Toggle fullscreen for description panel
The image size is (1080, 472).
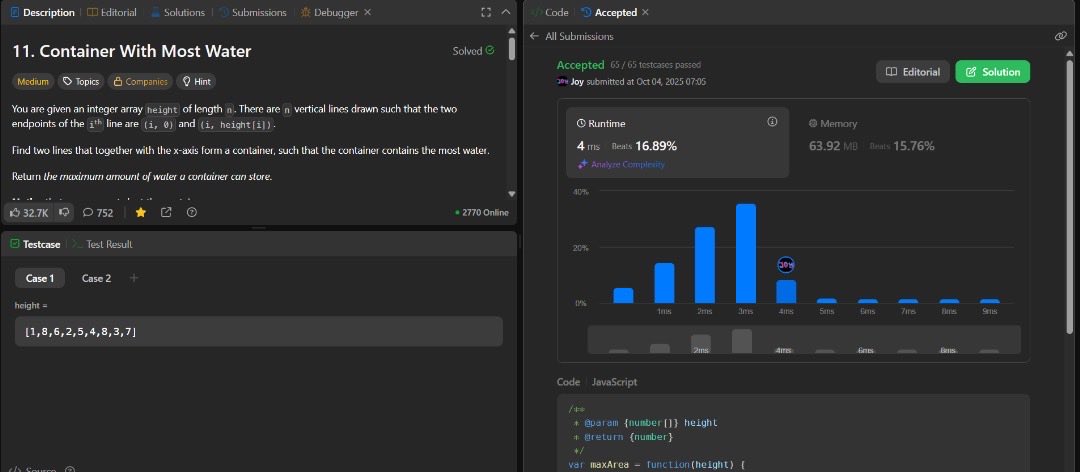tap(486, 12)
